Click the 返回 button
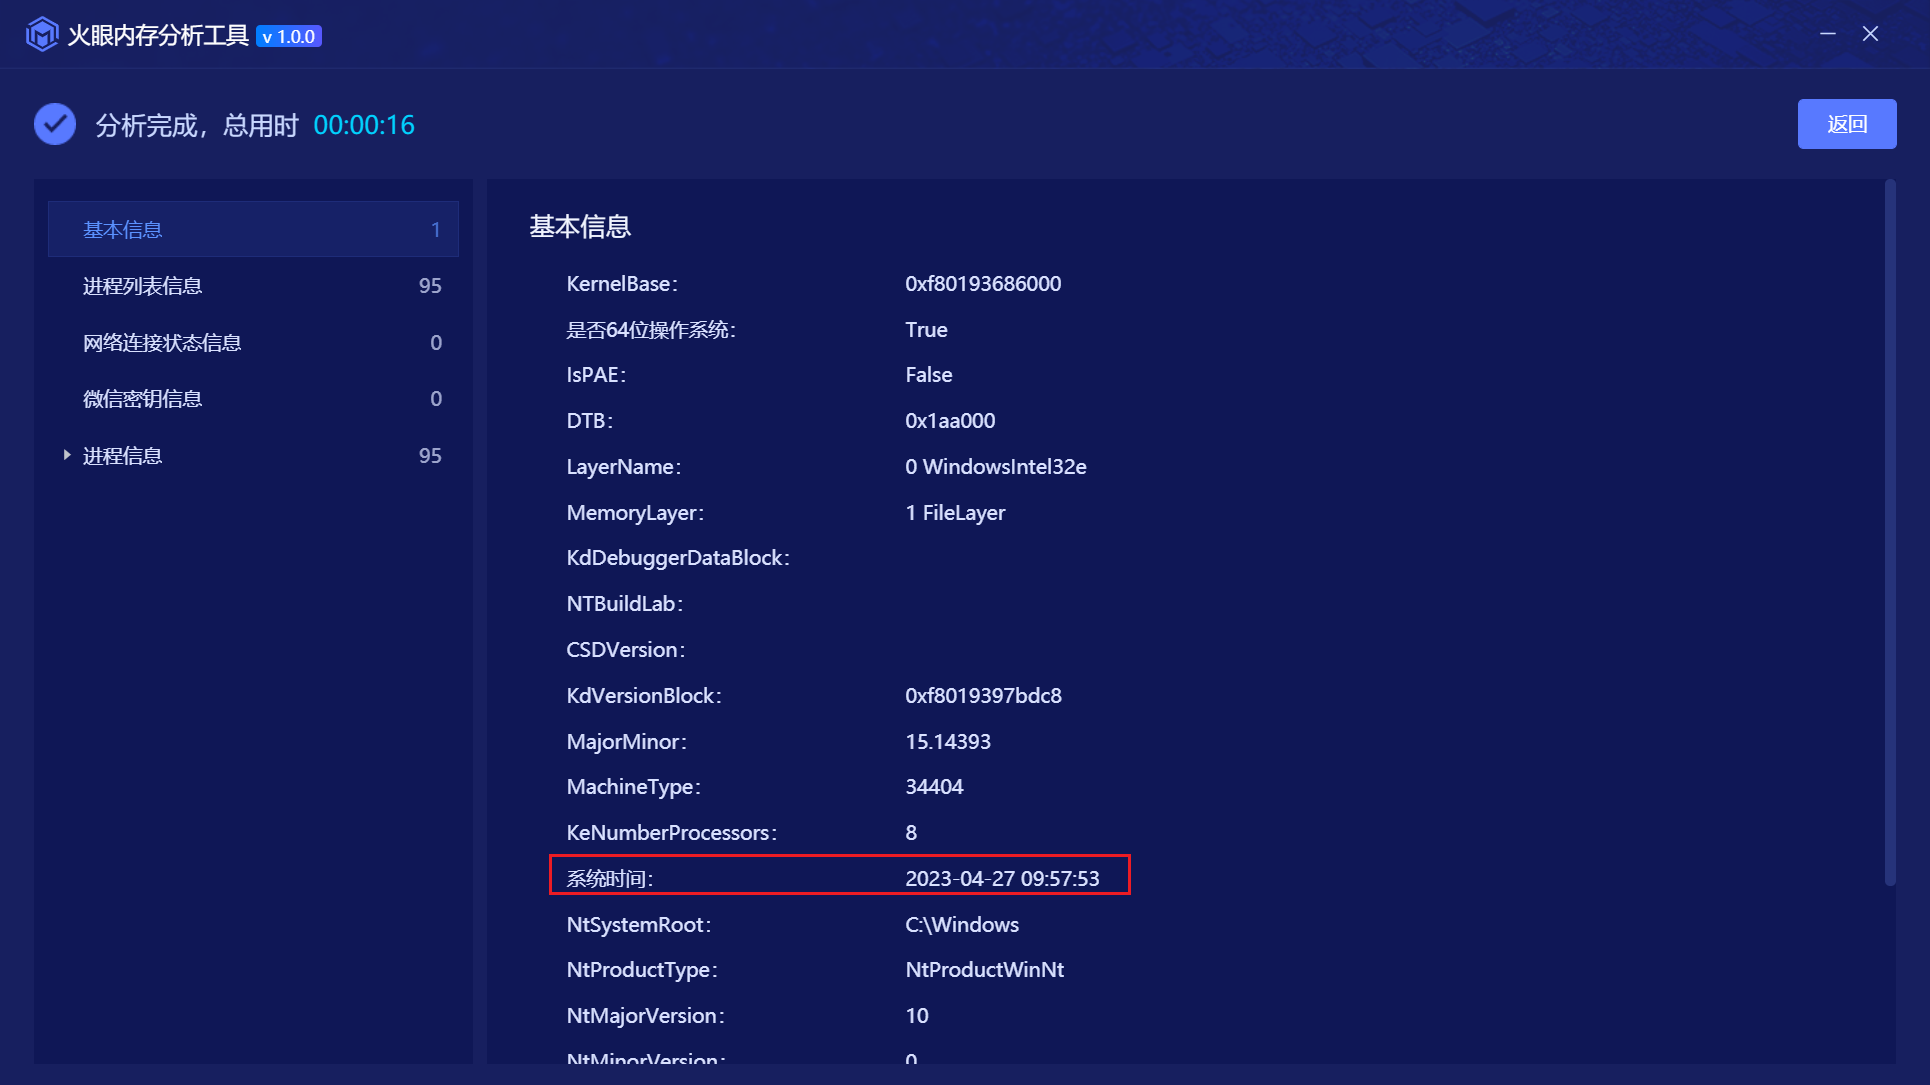Screen dimensions: 1930x1085 point(1846,124)
